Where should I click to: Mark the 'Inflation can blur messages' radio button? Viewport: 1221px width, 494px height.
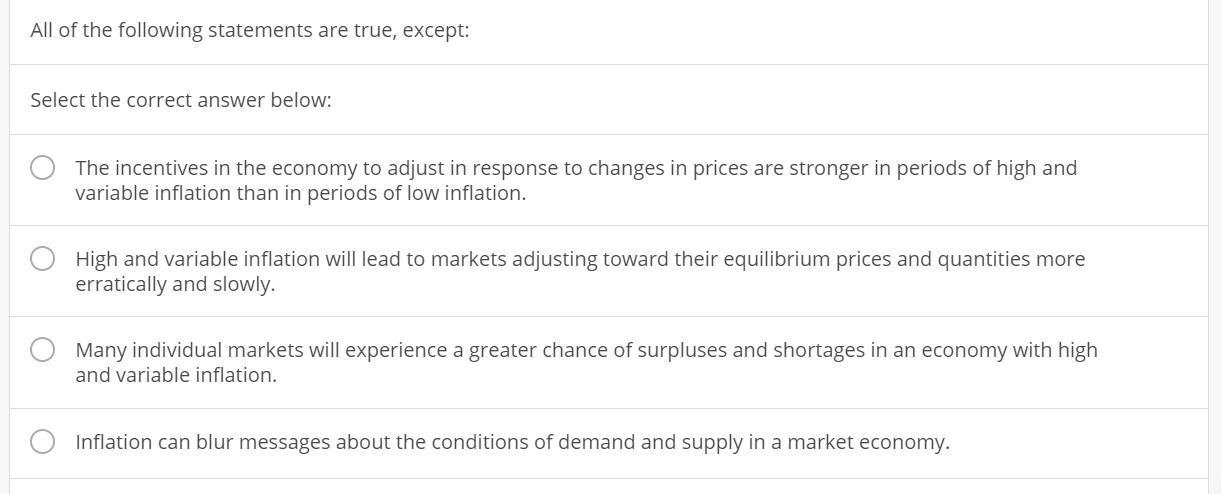click(43, 442)
